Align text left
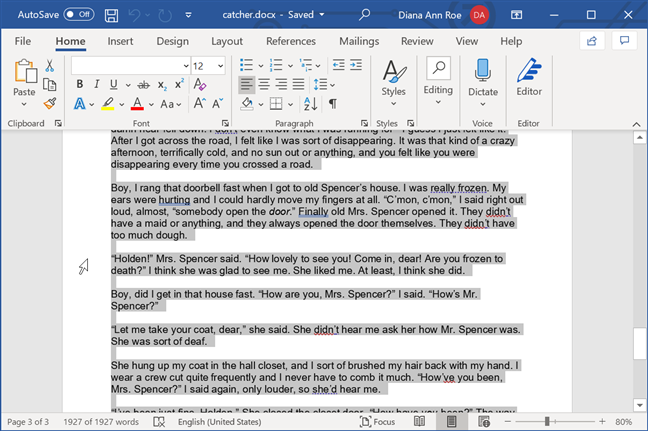This screenshot has height=431, width=648. coord(246,85)
